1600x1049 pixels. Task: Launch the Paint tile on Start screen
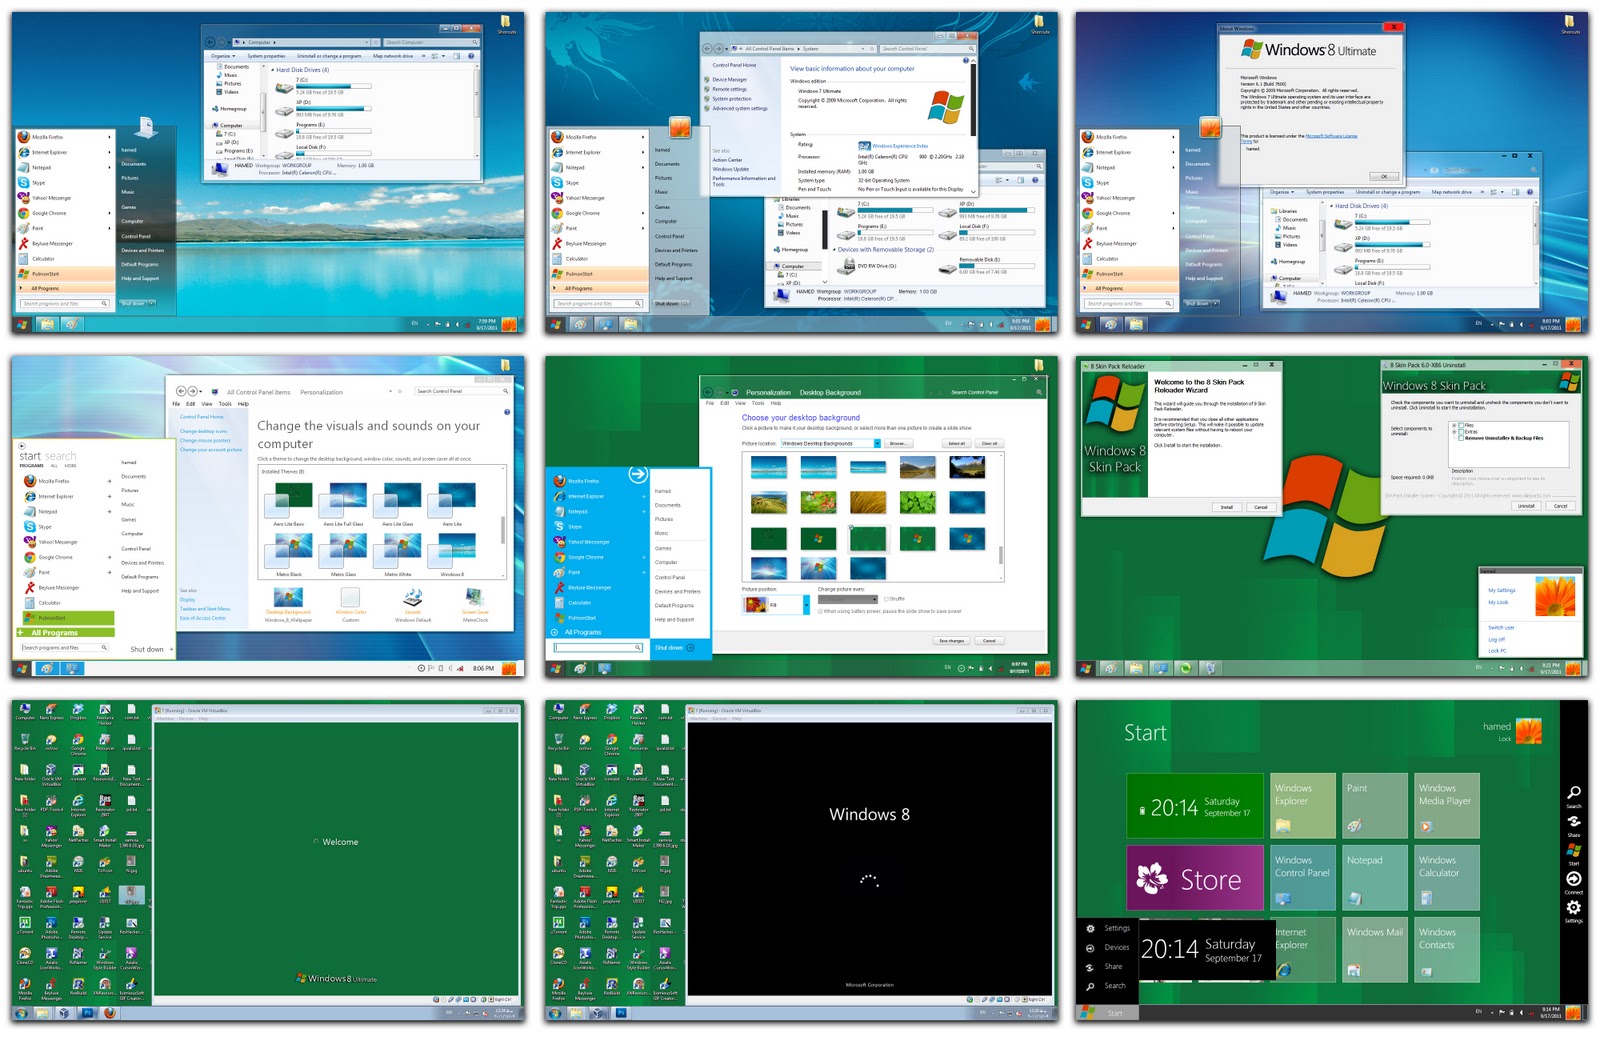click(1375, 805)
